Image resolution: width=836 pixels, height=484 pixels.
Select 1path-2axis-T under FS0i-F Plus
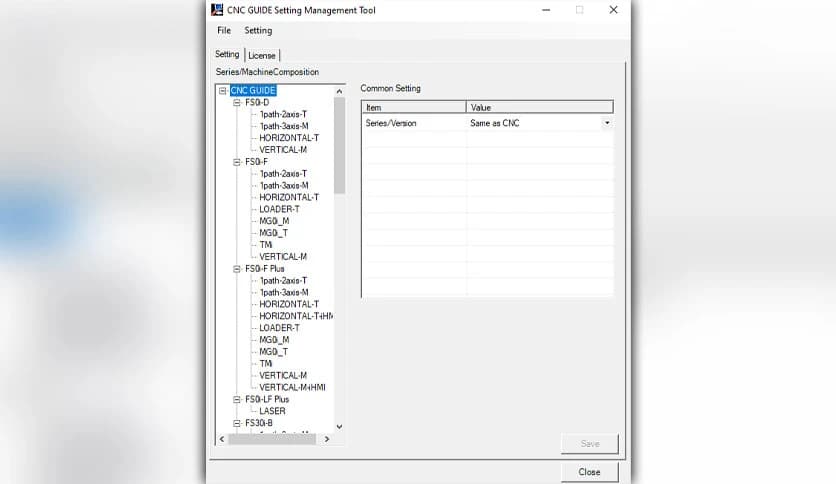click(283, 280)
